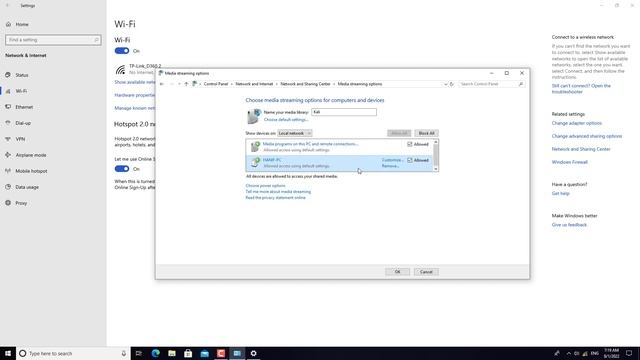Open the Show devices on Local network dropdown

click(294, 133)
